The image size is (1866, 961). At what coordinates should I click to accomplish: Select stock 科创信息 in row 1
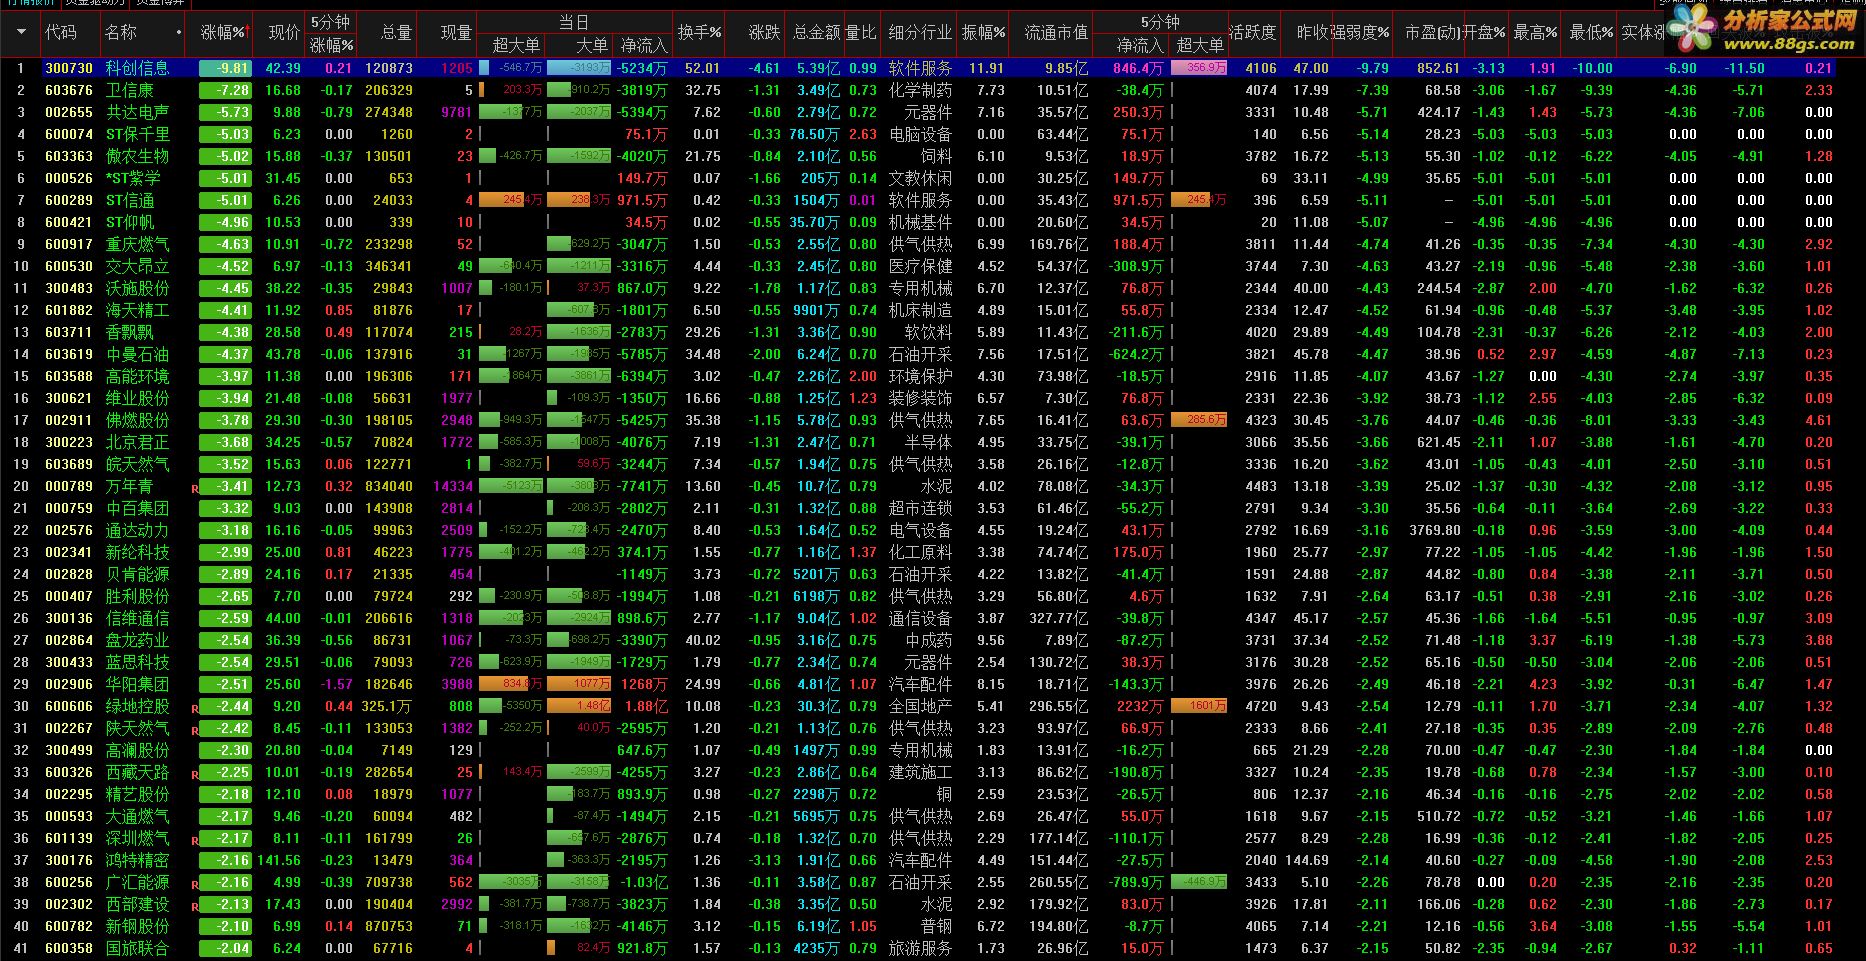pyautogui.click(x=137, y=68)
